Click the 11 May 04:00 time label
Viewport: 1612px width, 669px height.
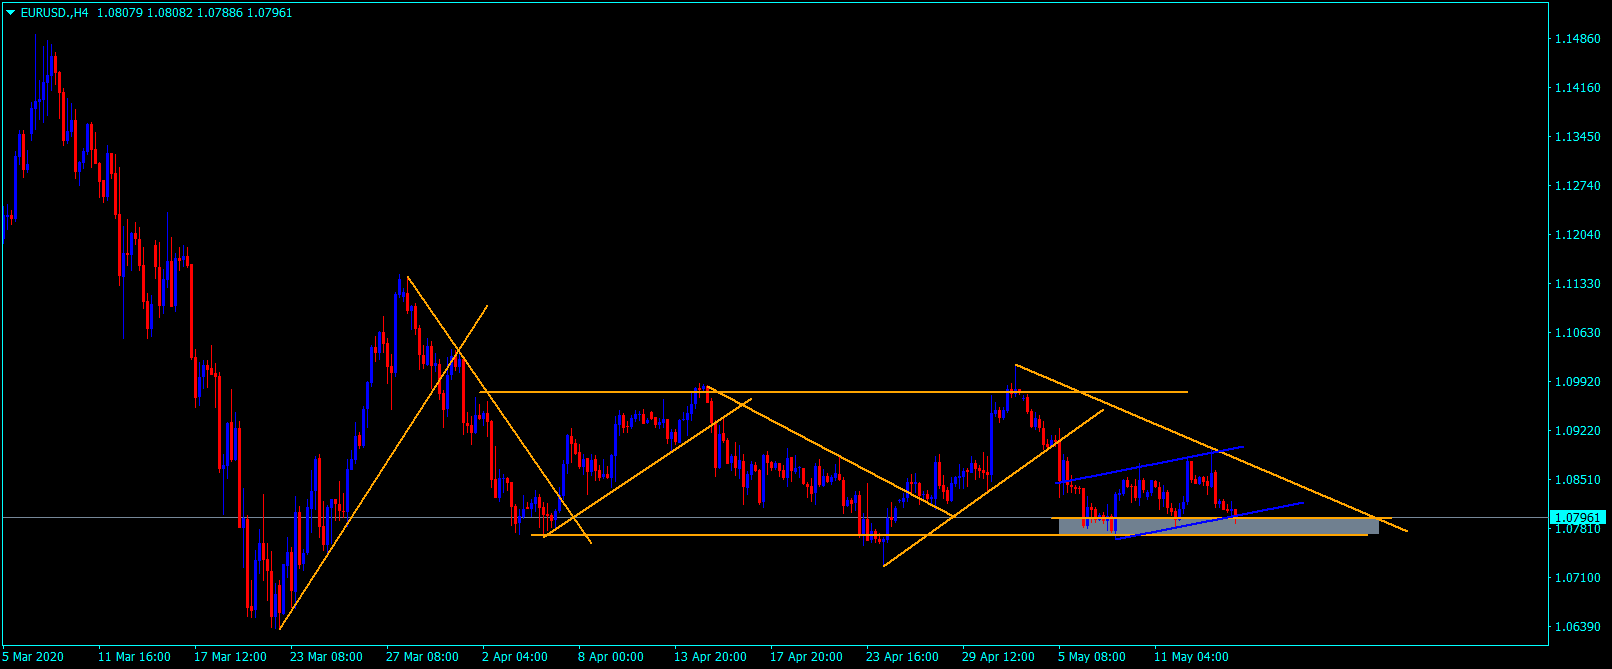pyautogui.click(x=1191, y=657)
